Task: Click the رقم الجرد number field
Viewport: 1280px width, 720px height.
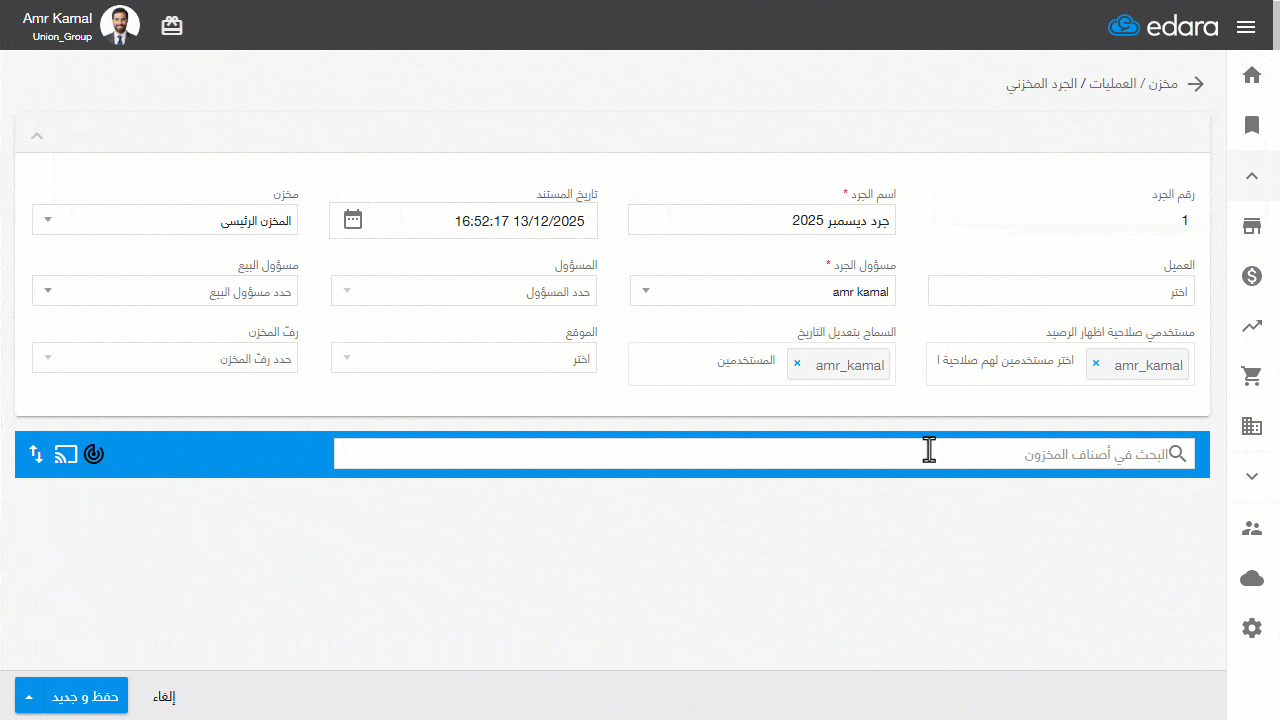Action: [x=1061, y=220]
